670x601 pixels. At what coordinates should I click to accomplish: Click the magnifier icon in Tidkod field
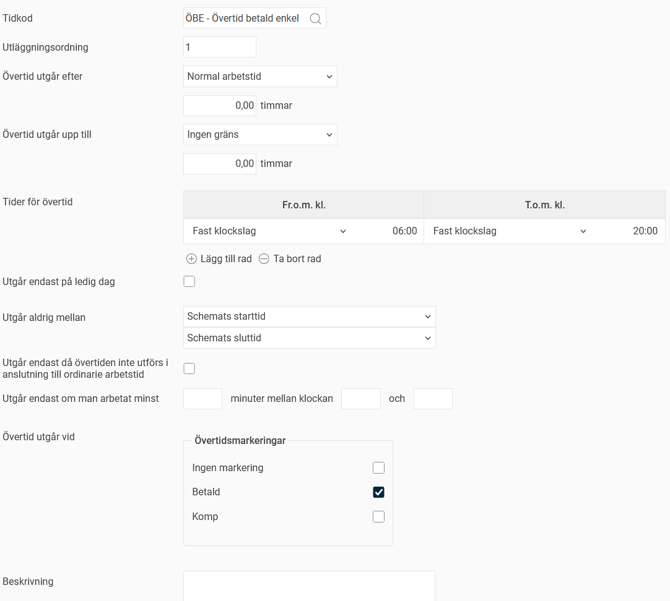pyautogui.click(x=315, y=19)
